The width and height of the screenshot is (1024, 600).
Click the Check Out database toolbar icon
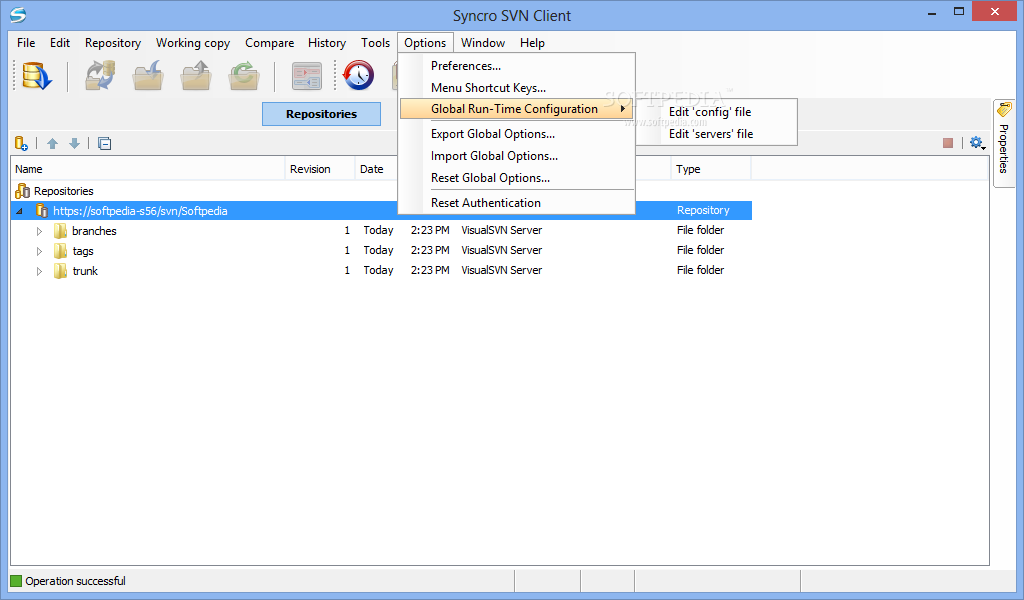pyautogui.click(x=37, y=76)
